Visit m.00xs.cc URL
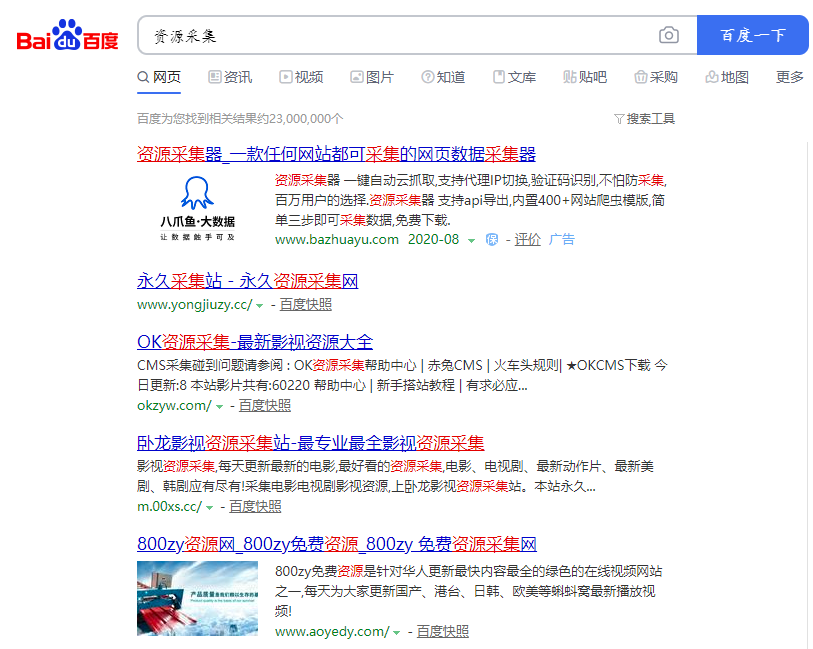The image size is (813, 649). click(170, 506)
